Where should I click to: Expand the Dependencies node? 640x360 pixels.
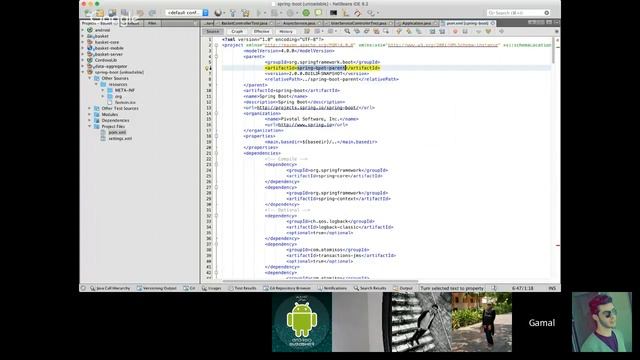(90, 120)
